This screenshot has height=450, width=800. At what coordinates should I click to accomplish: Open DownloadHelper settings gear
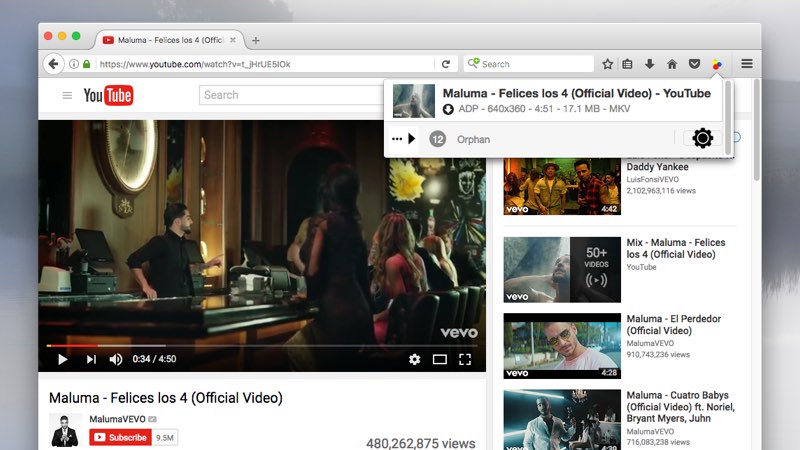point(703,138)
